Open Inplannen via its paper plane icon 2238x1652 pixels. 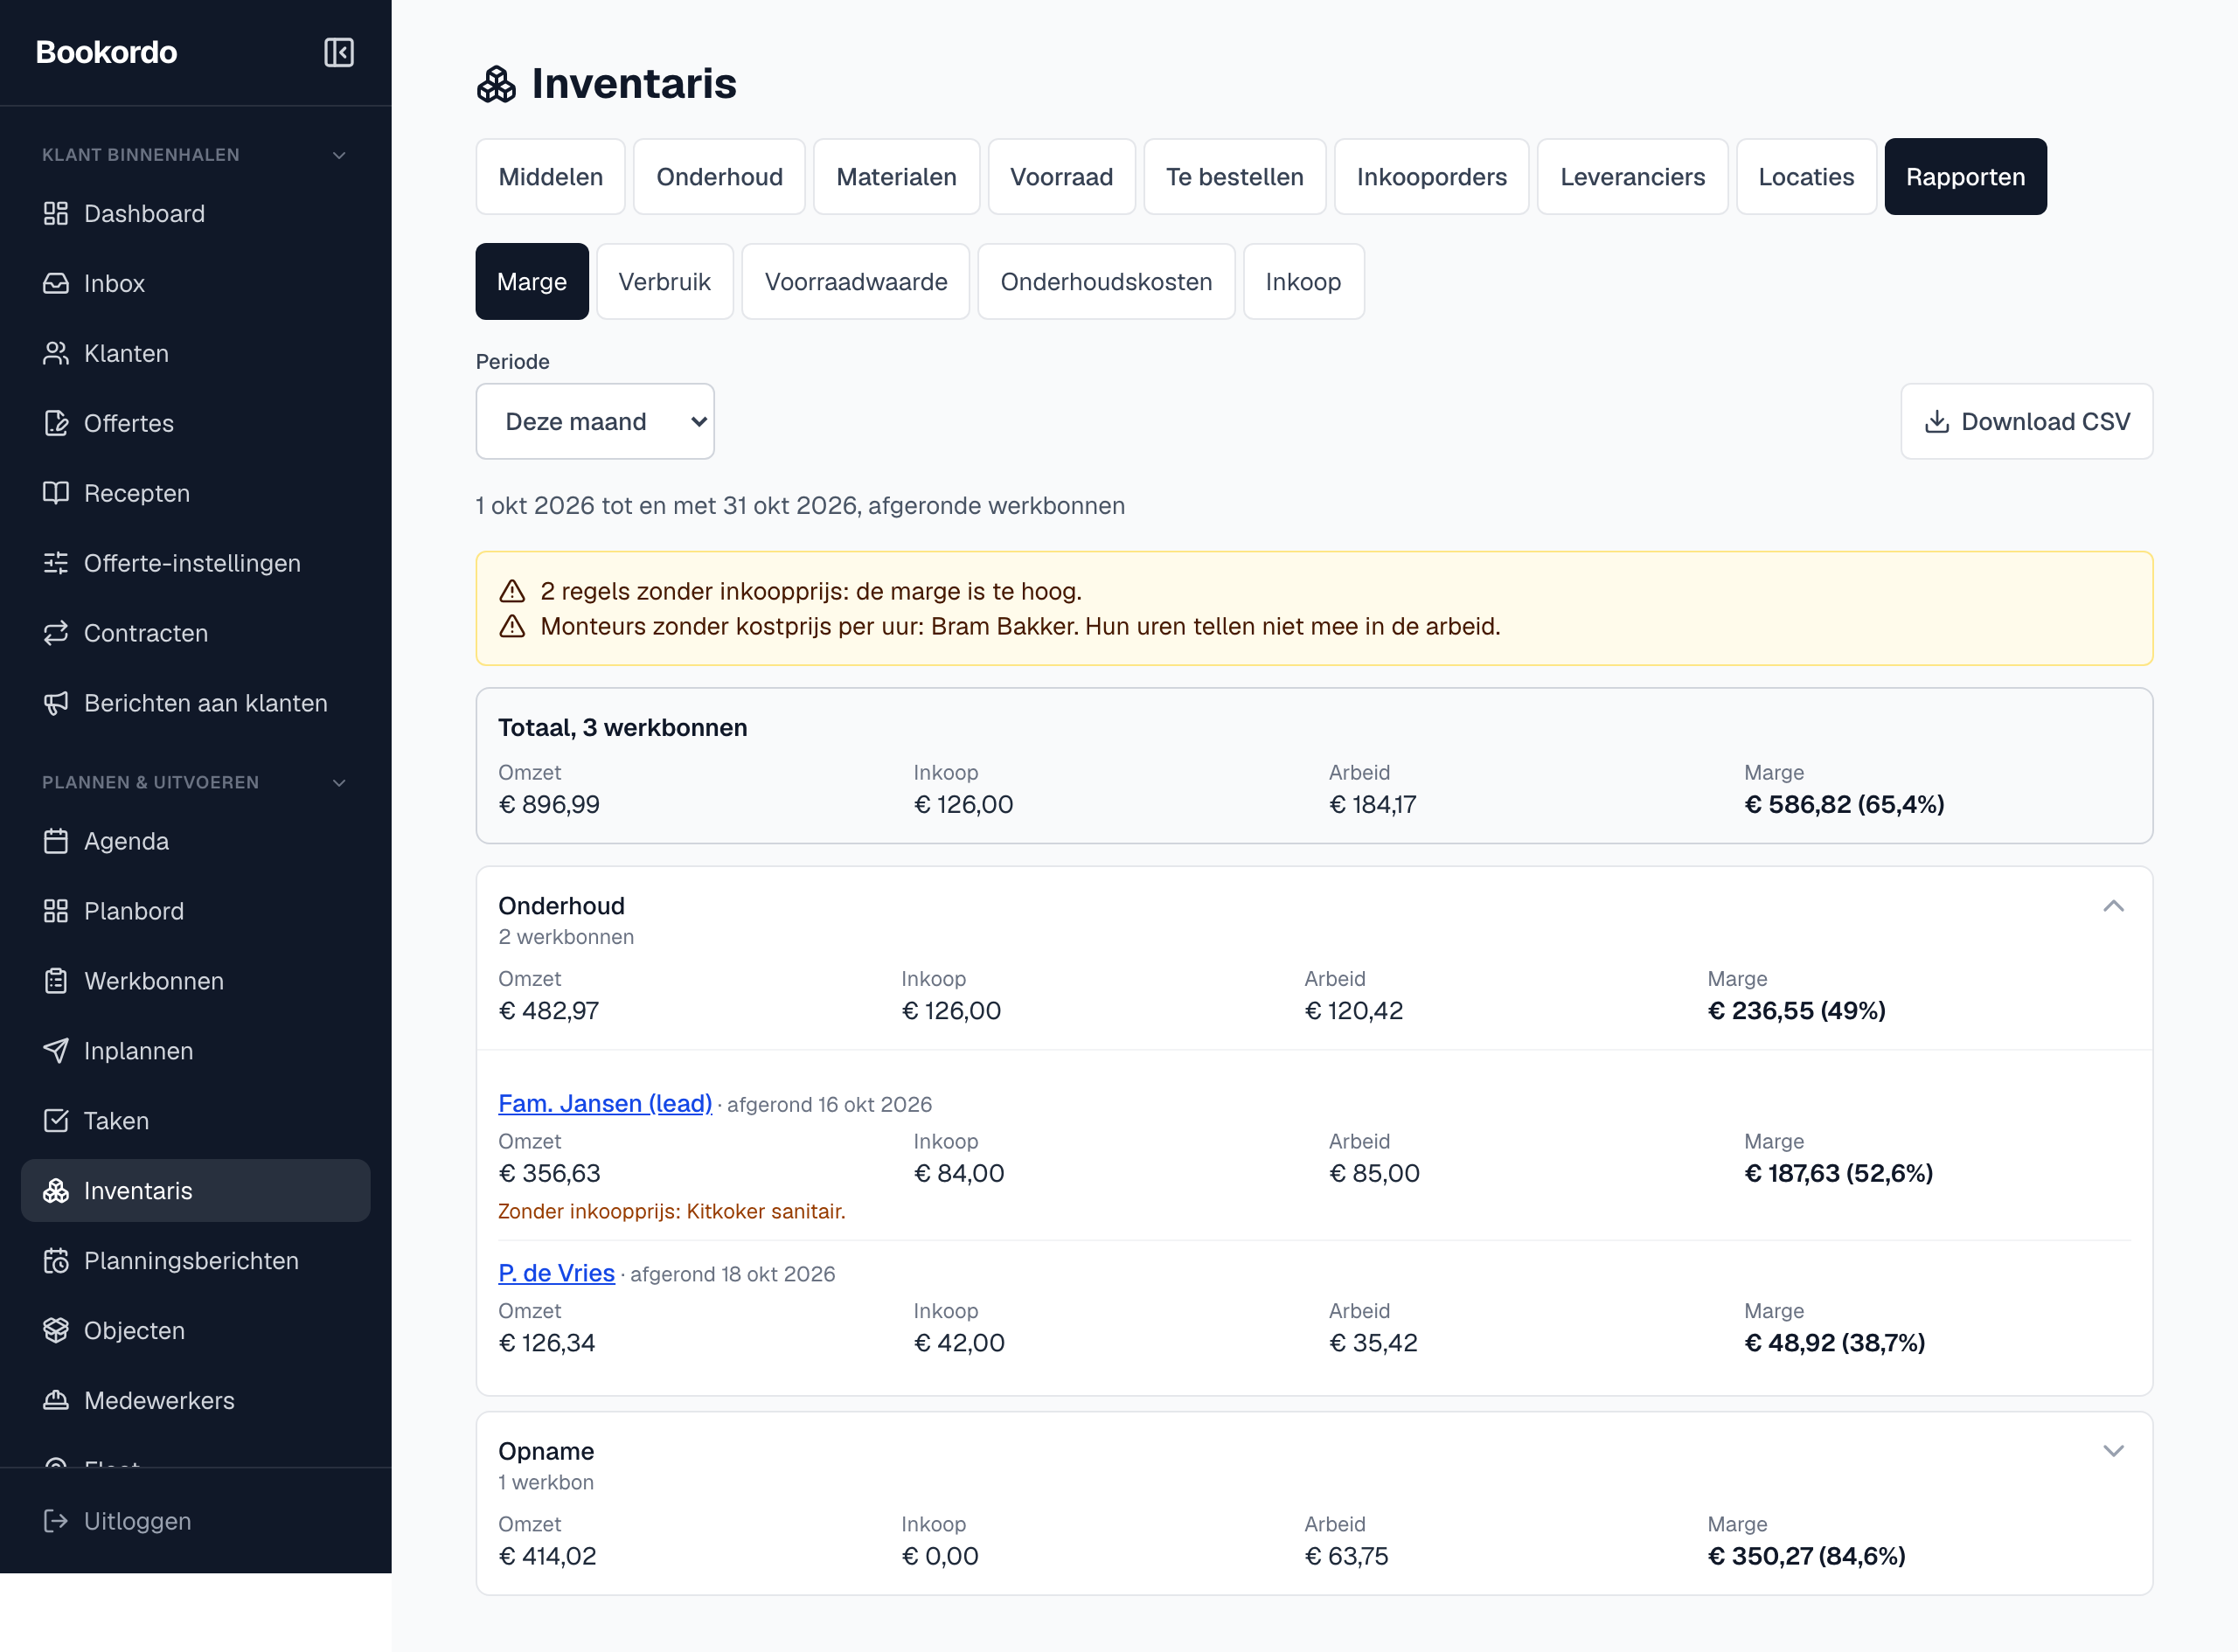coord(56,1051)
